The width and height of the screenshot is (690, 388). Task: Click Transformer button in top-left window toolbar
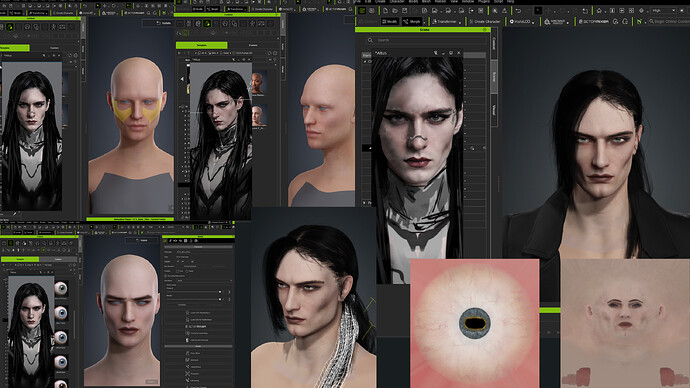[x=38, y=13]
